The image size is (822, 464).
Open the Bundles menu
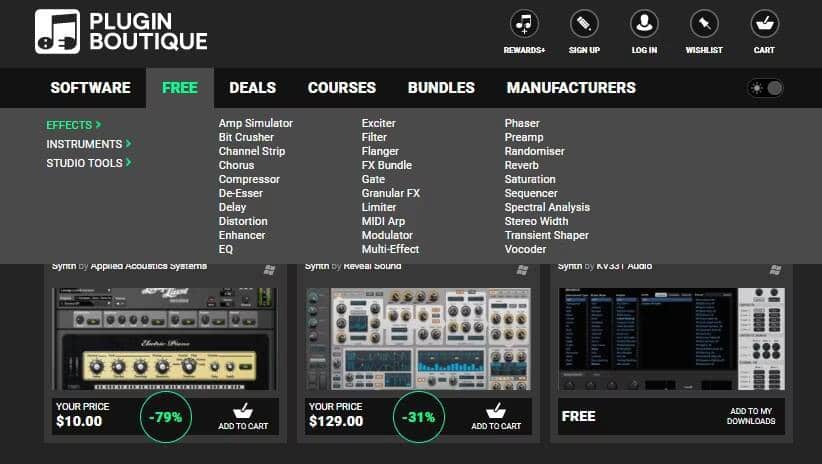441,88
